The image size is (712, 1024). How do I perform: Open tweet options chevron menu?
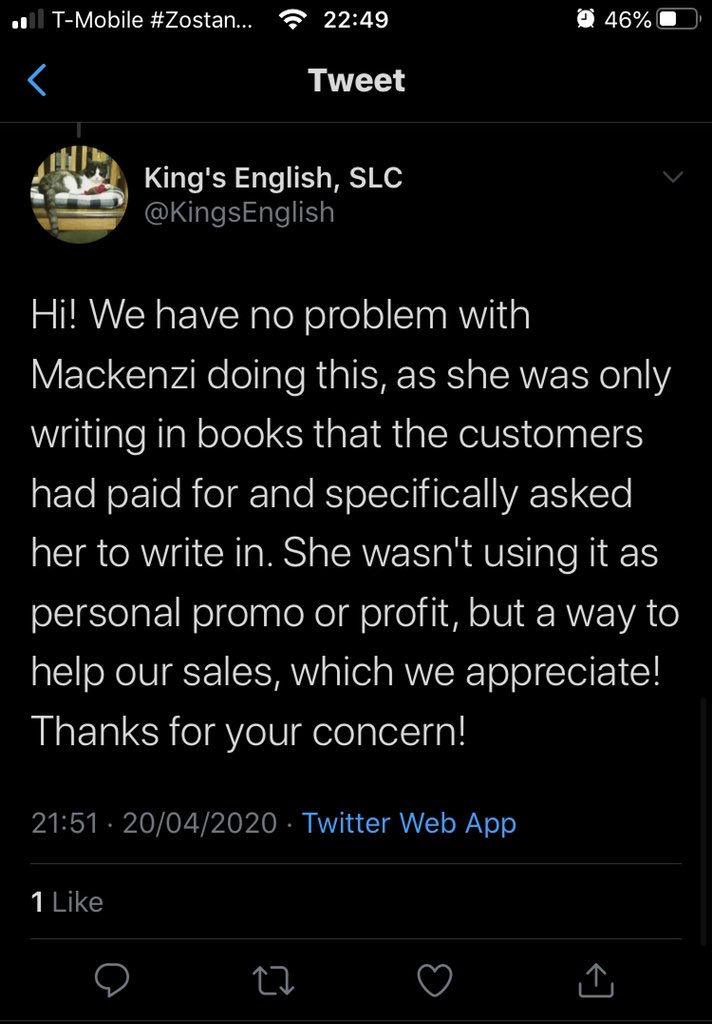click(x=673, y=178)
